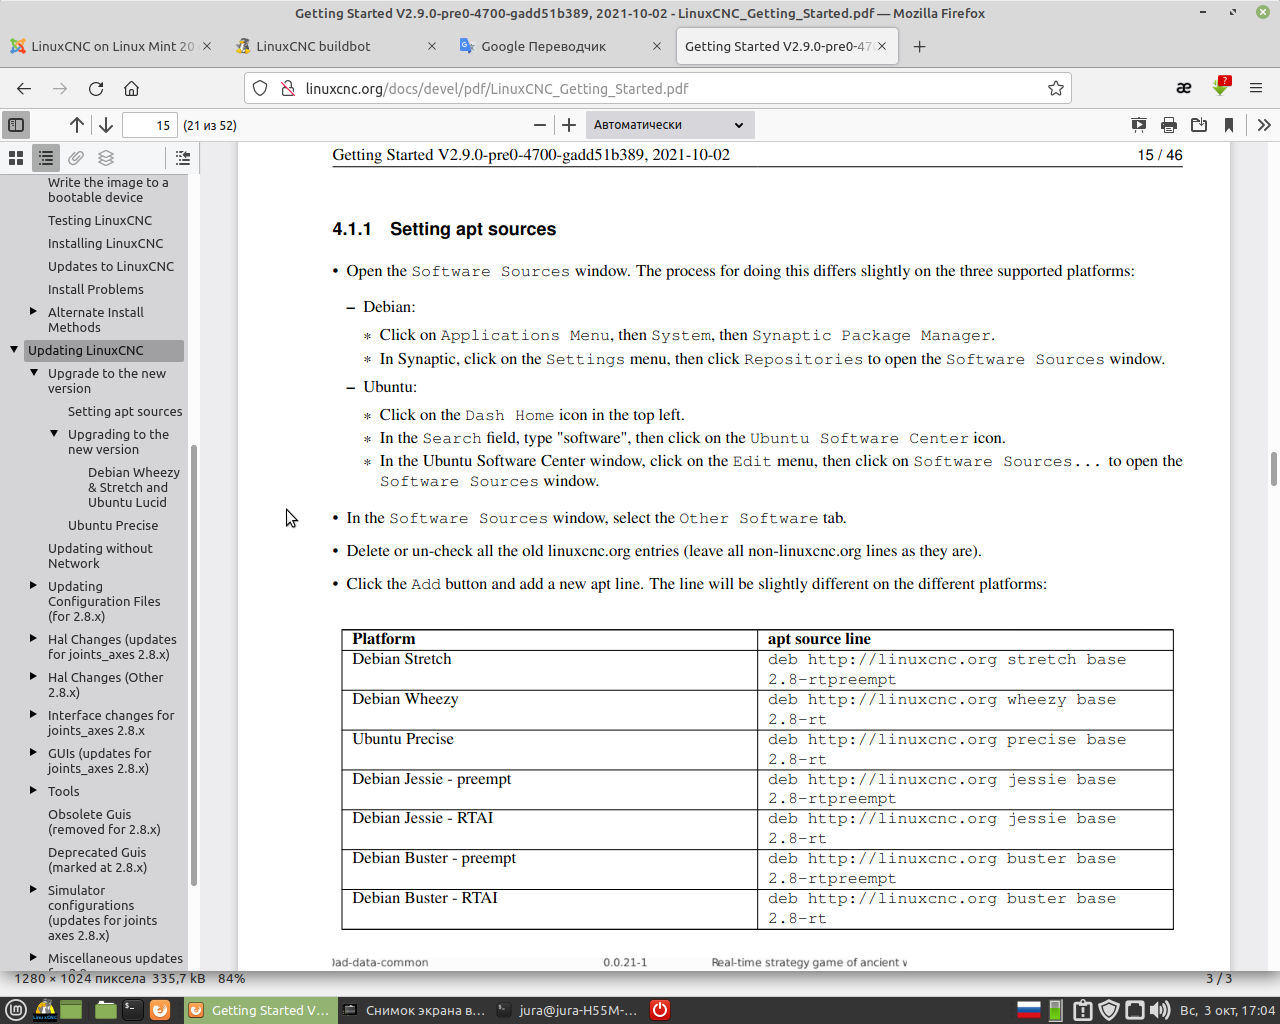
Task: Show page thumbnails in the sidebar
Action: pos(16,158)
